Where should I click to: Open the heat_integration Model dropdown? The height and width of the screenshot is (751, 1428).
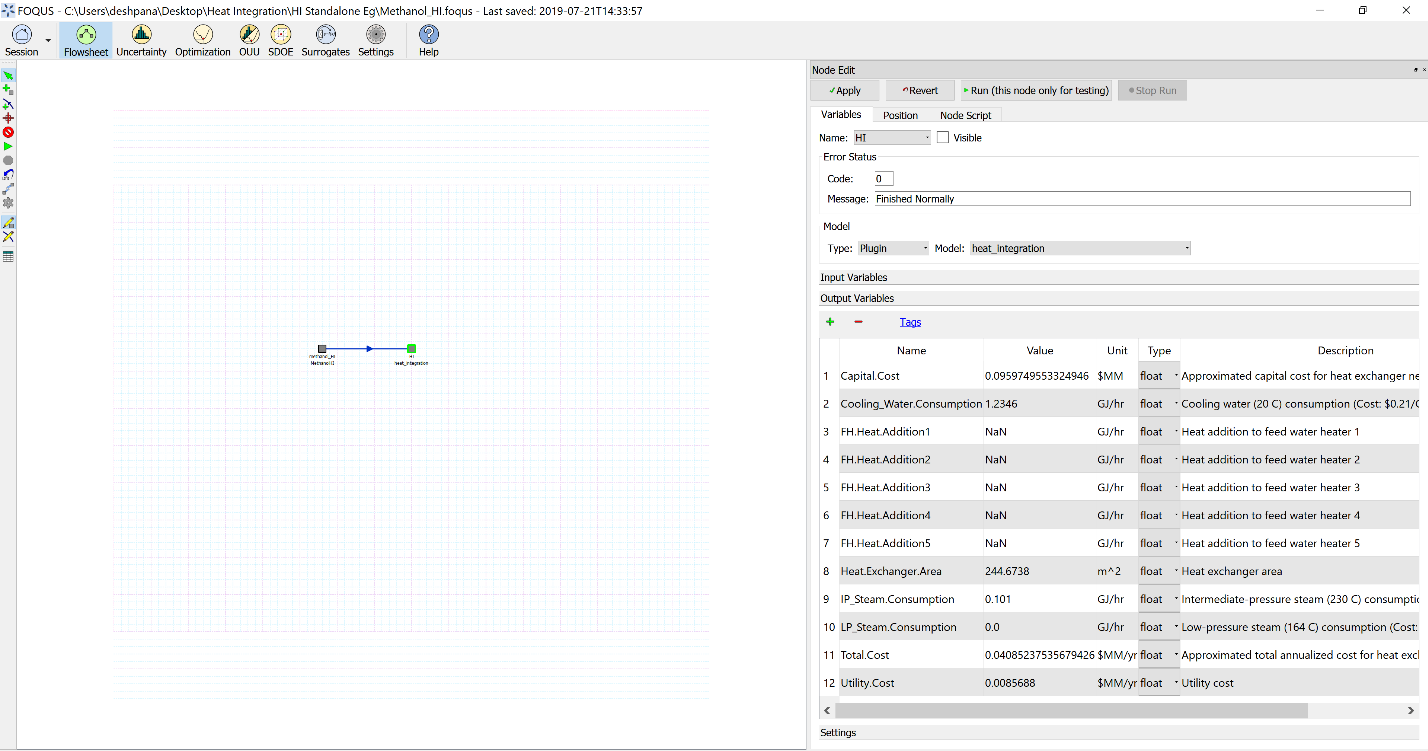[x=1080, y=247]
